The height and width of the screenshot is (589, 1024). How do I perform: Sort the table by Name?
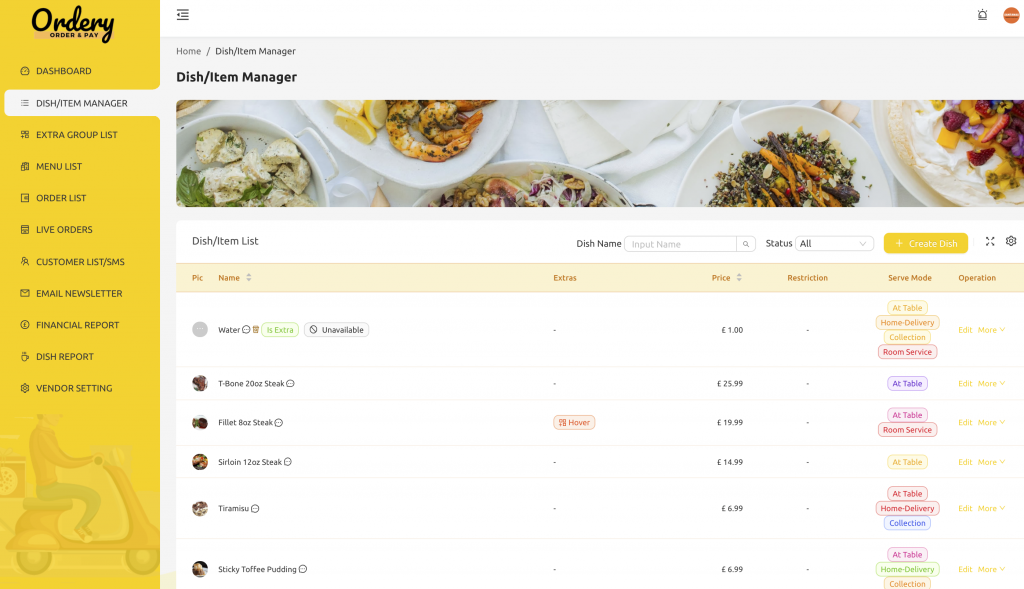[249, 278]
